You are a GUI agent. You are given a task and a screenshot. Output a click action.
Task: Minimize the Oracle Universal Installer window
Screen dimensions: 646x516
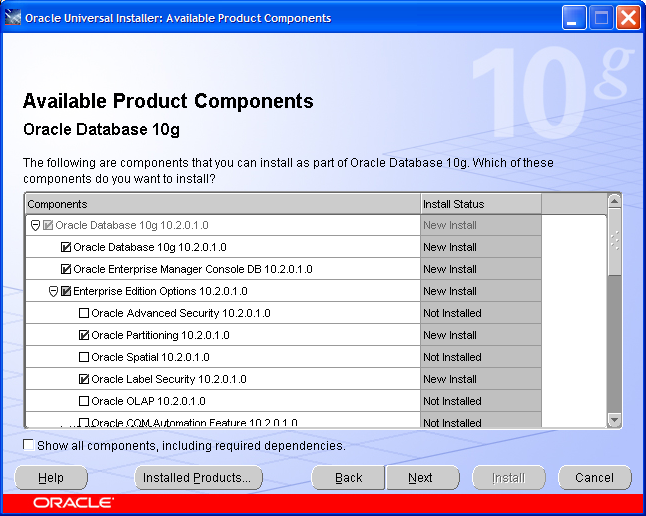574,18
